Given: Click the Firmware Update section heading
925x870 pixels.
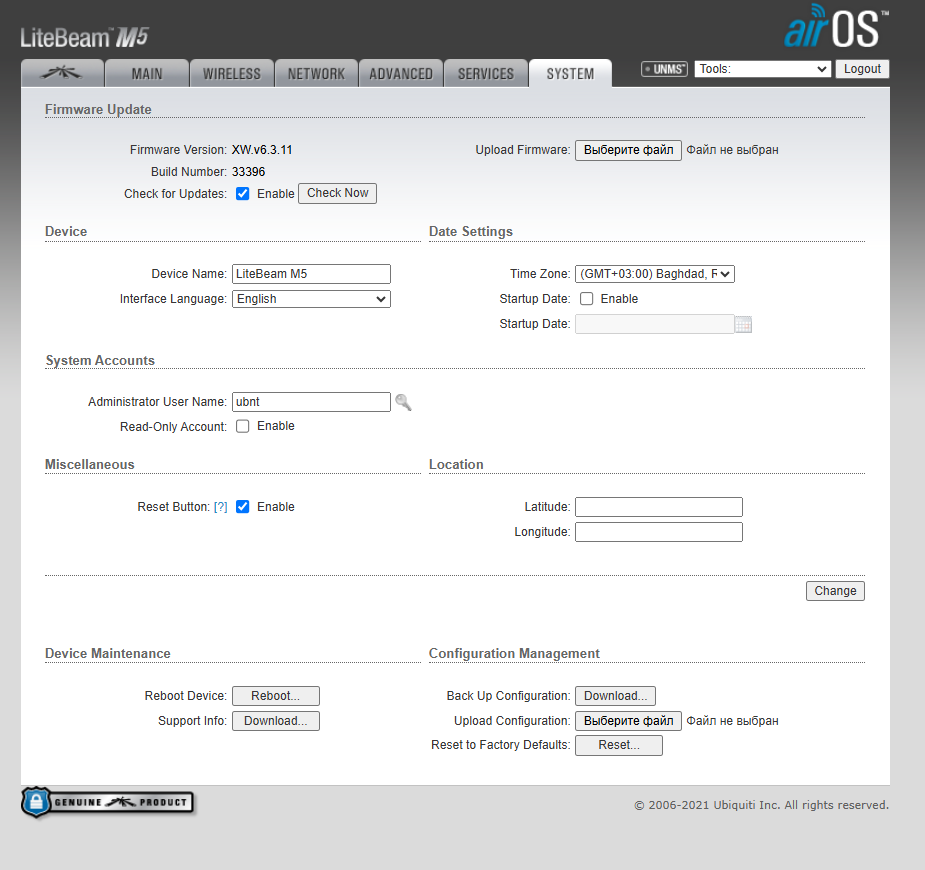Looking at the screenshot, I should (x=99, y=109).
